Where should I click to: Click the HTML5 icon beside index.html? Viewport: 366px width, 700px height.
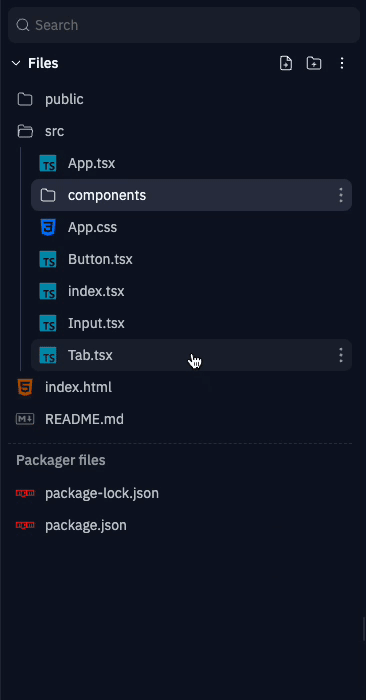[25, 387]
